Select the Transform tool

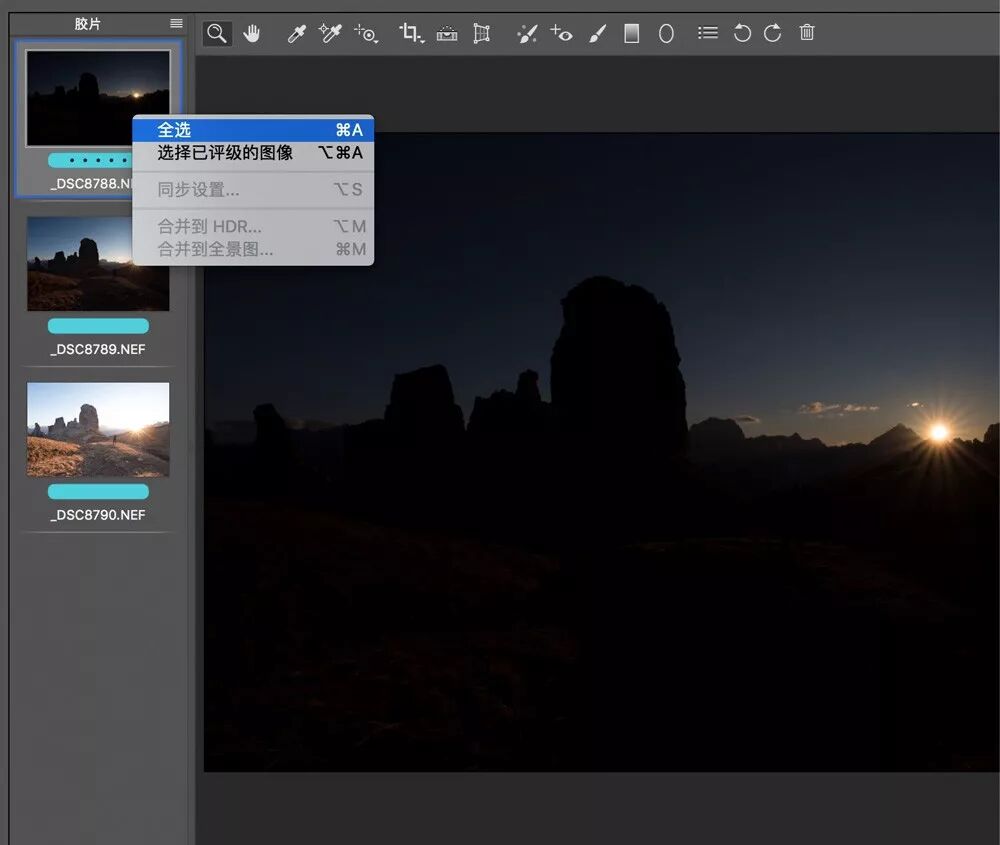482,33
